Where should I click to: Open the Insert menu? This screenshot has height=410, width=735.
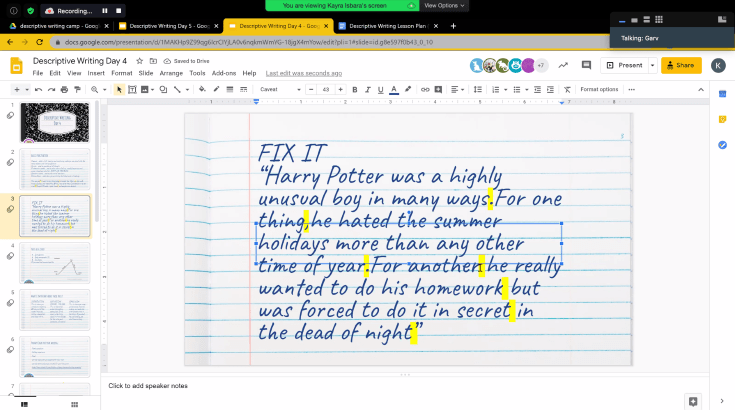pos(96,73)
